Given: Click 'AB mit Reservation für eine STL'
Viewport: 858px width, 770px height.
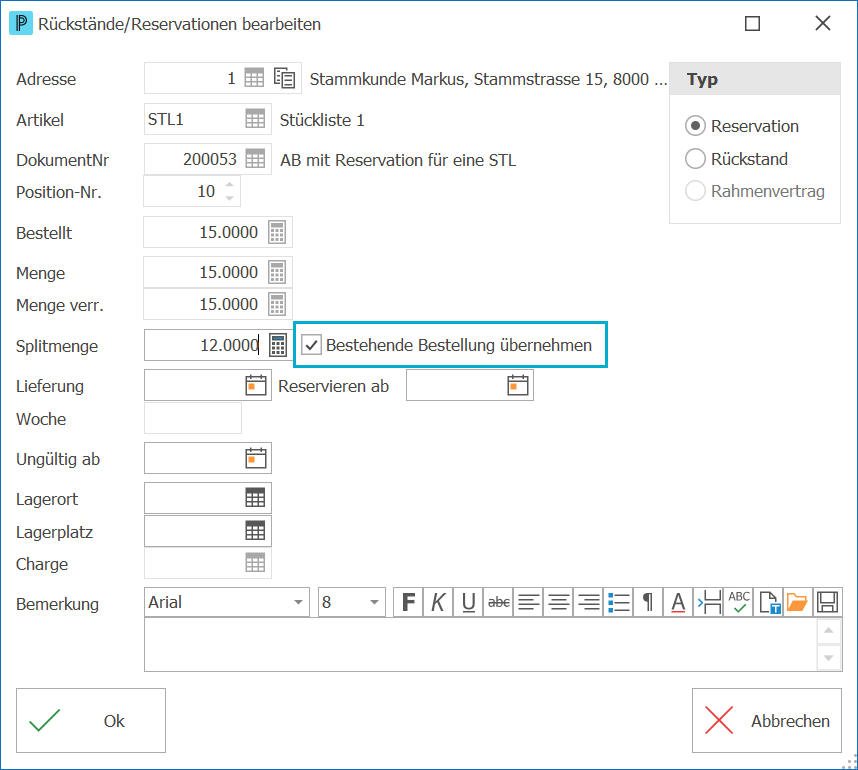Looking at the screenshot, I should pos(398,160).
